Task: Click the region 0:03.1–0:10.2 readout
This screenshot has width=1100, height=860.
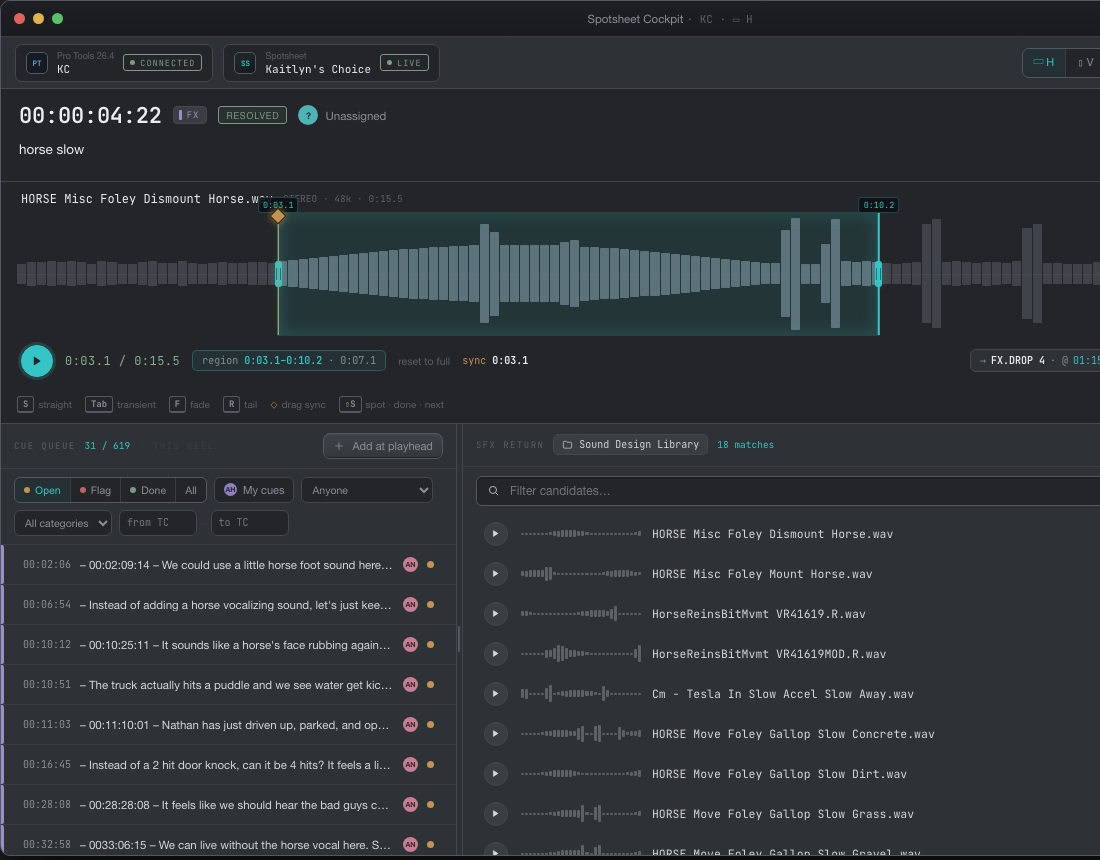Action: coord(289,361)
